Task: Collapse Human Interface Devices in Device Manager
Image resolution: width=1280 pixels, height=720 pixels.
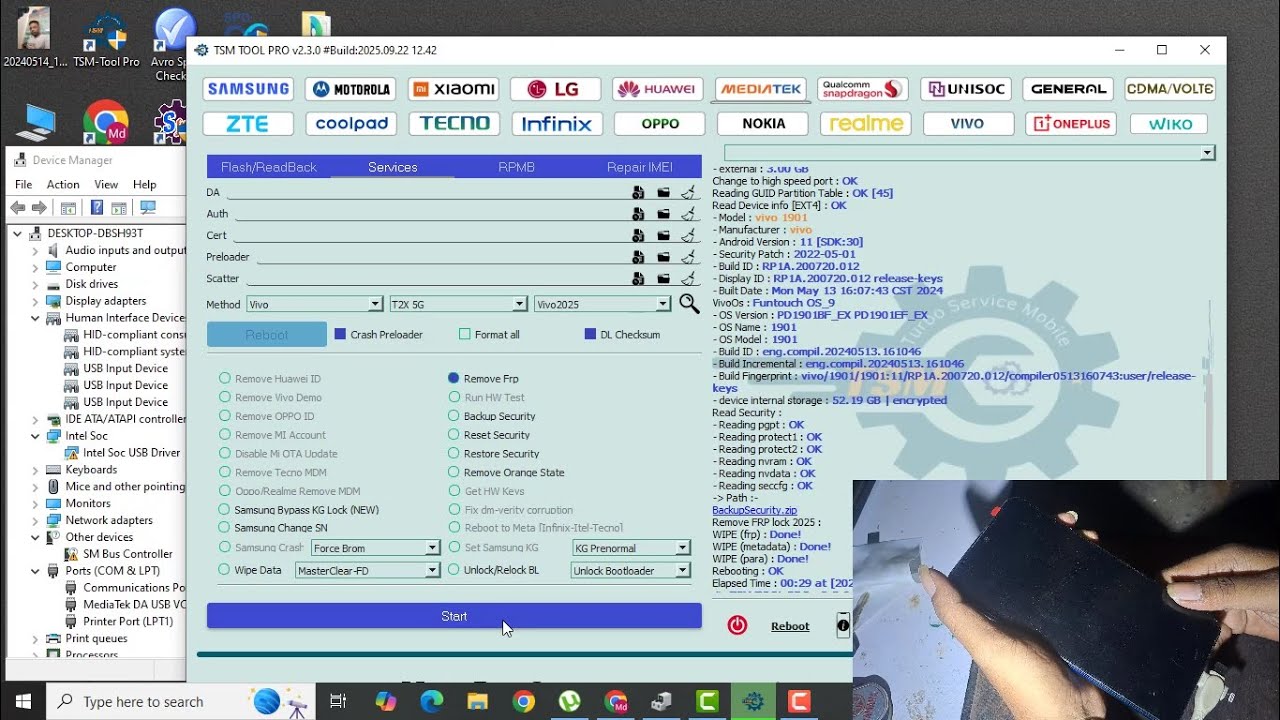Action: (x=35, y=318)
